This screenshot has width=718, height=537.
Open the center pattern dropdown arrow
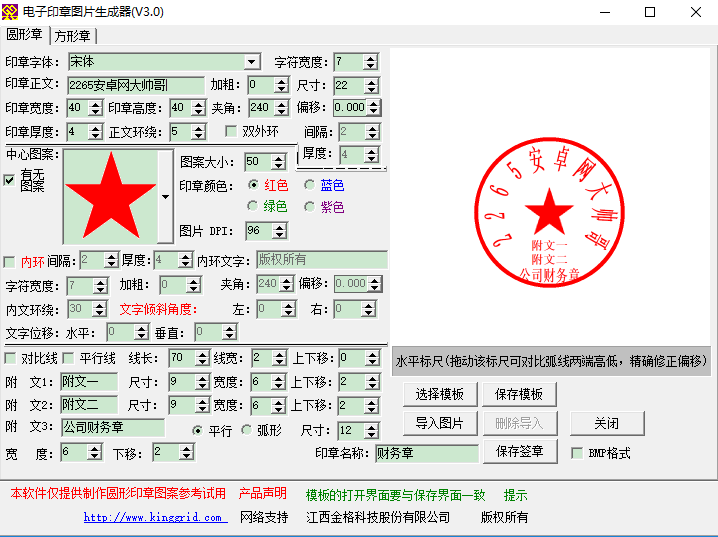coord(165,195)
